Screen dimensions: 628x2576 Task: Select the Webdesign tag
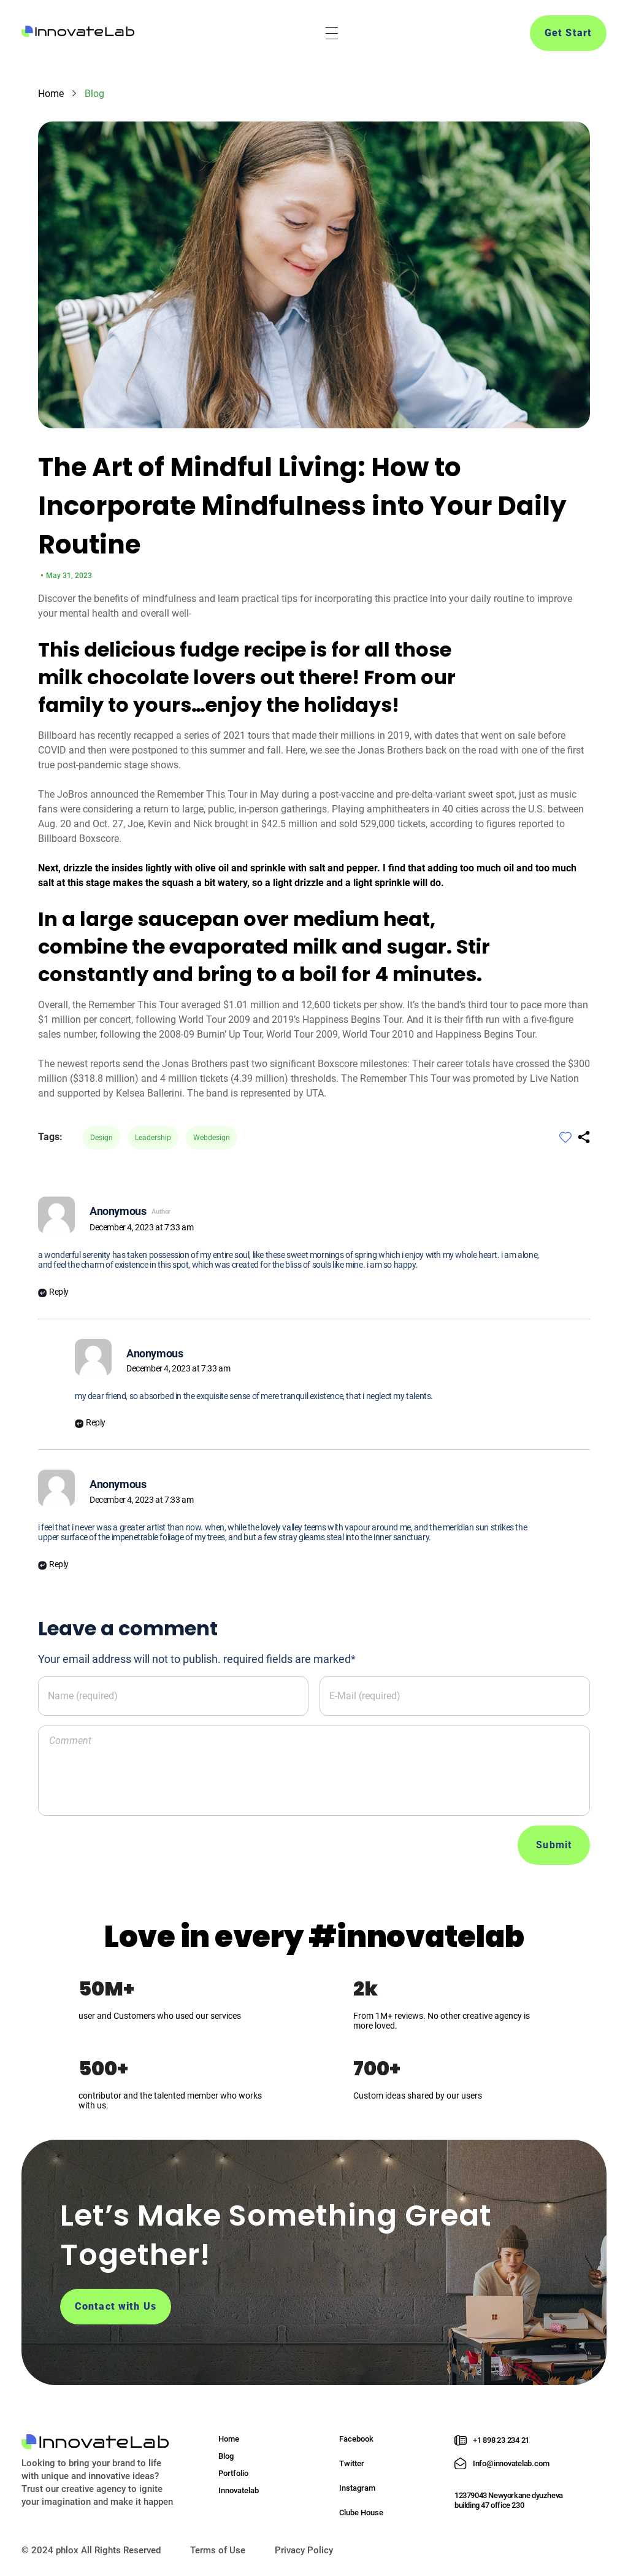click(x=211, y=1138)
